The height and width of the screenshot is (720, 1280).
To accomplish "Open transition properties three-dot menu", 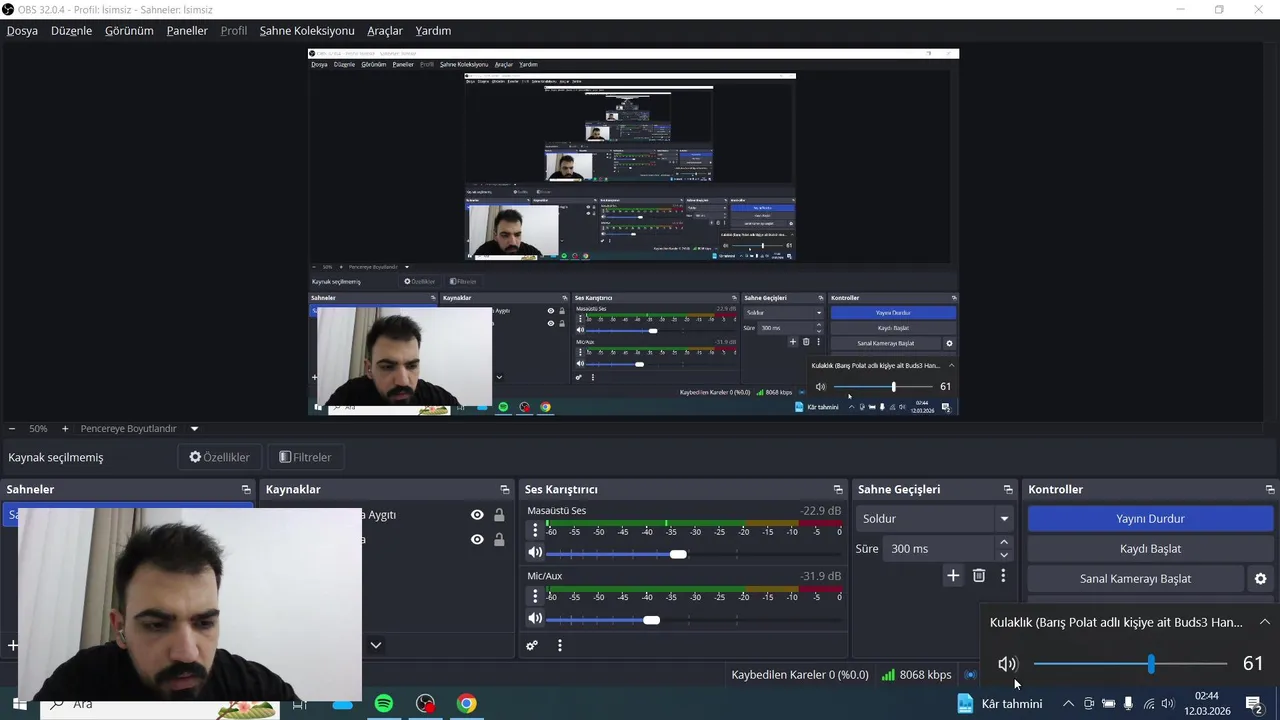I will 1003,575.
